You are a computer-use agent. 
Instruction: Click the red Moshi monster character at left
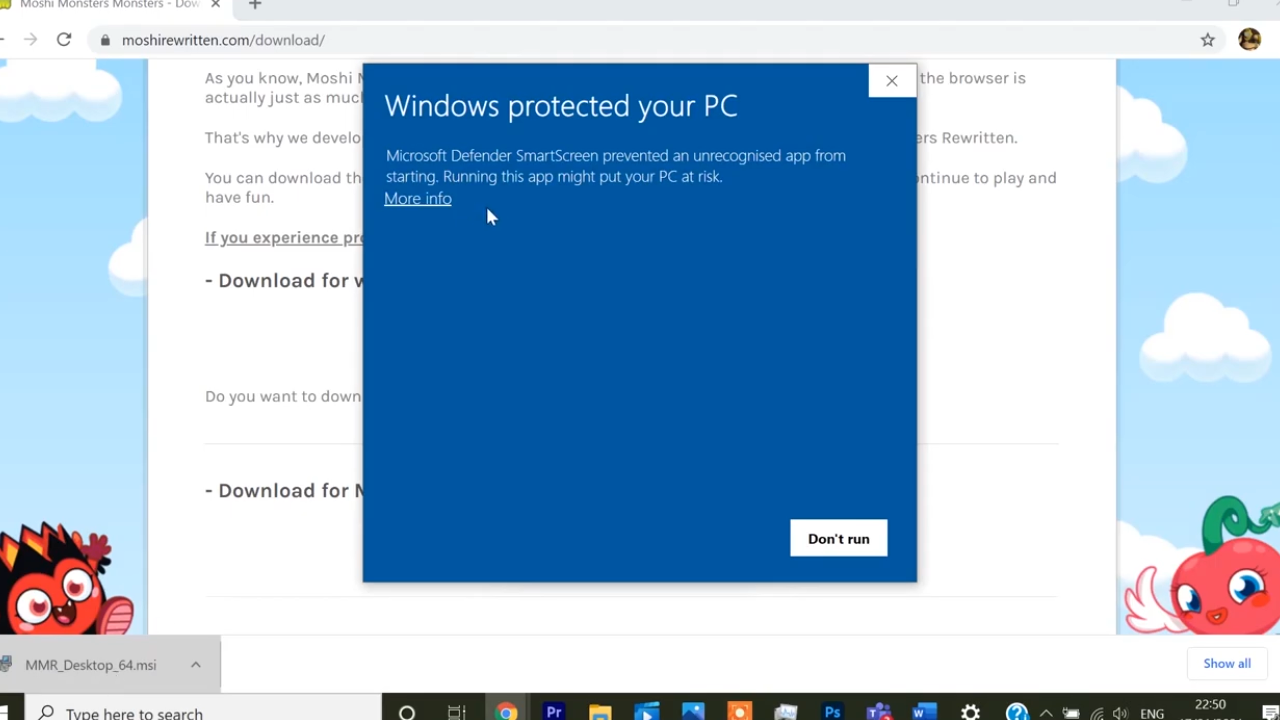tap(66, 580)
